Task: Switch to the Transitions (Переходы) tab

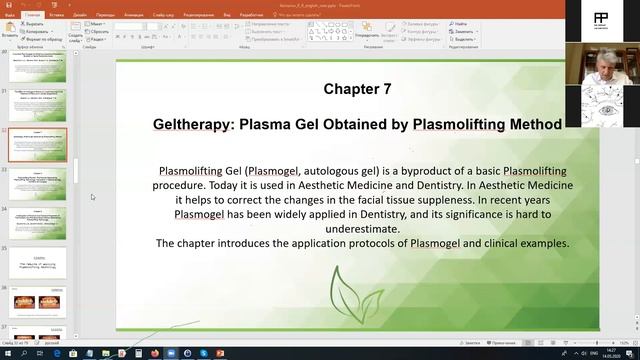Action: pos(105,15)
